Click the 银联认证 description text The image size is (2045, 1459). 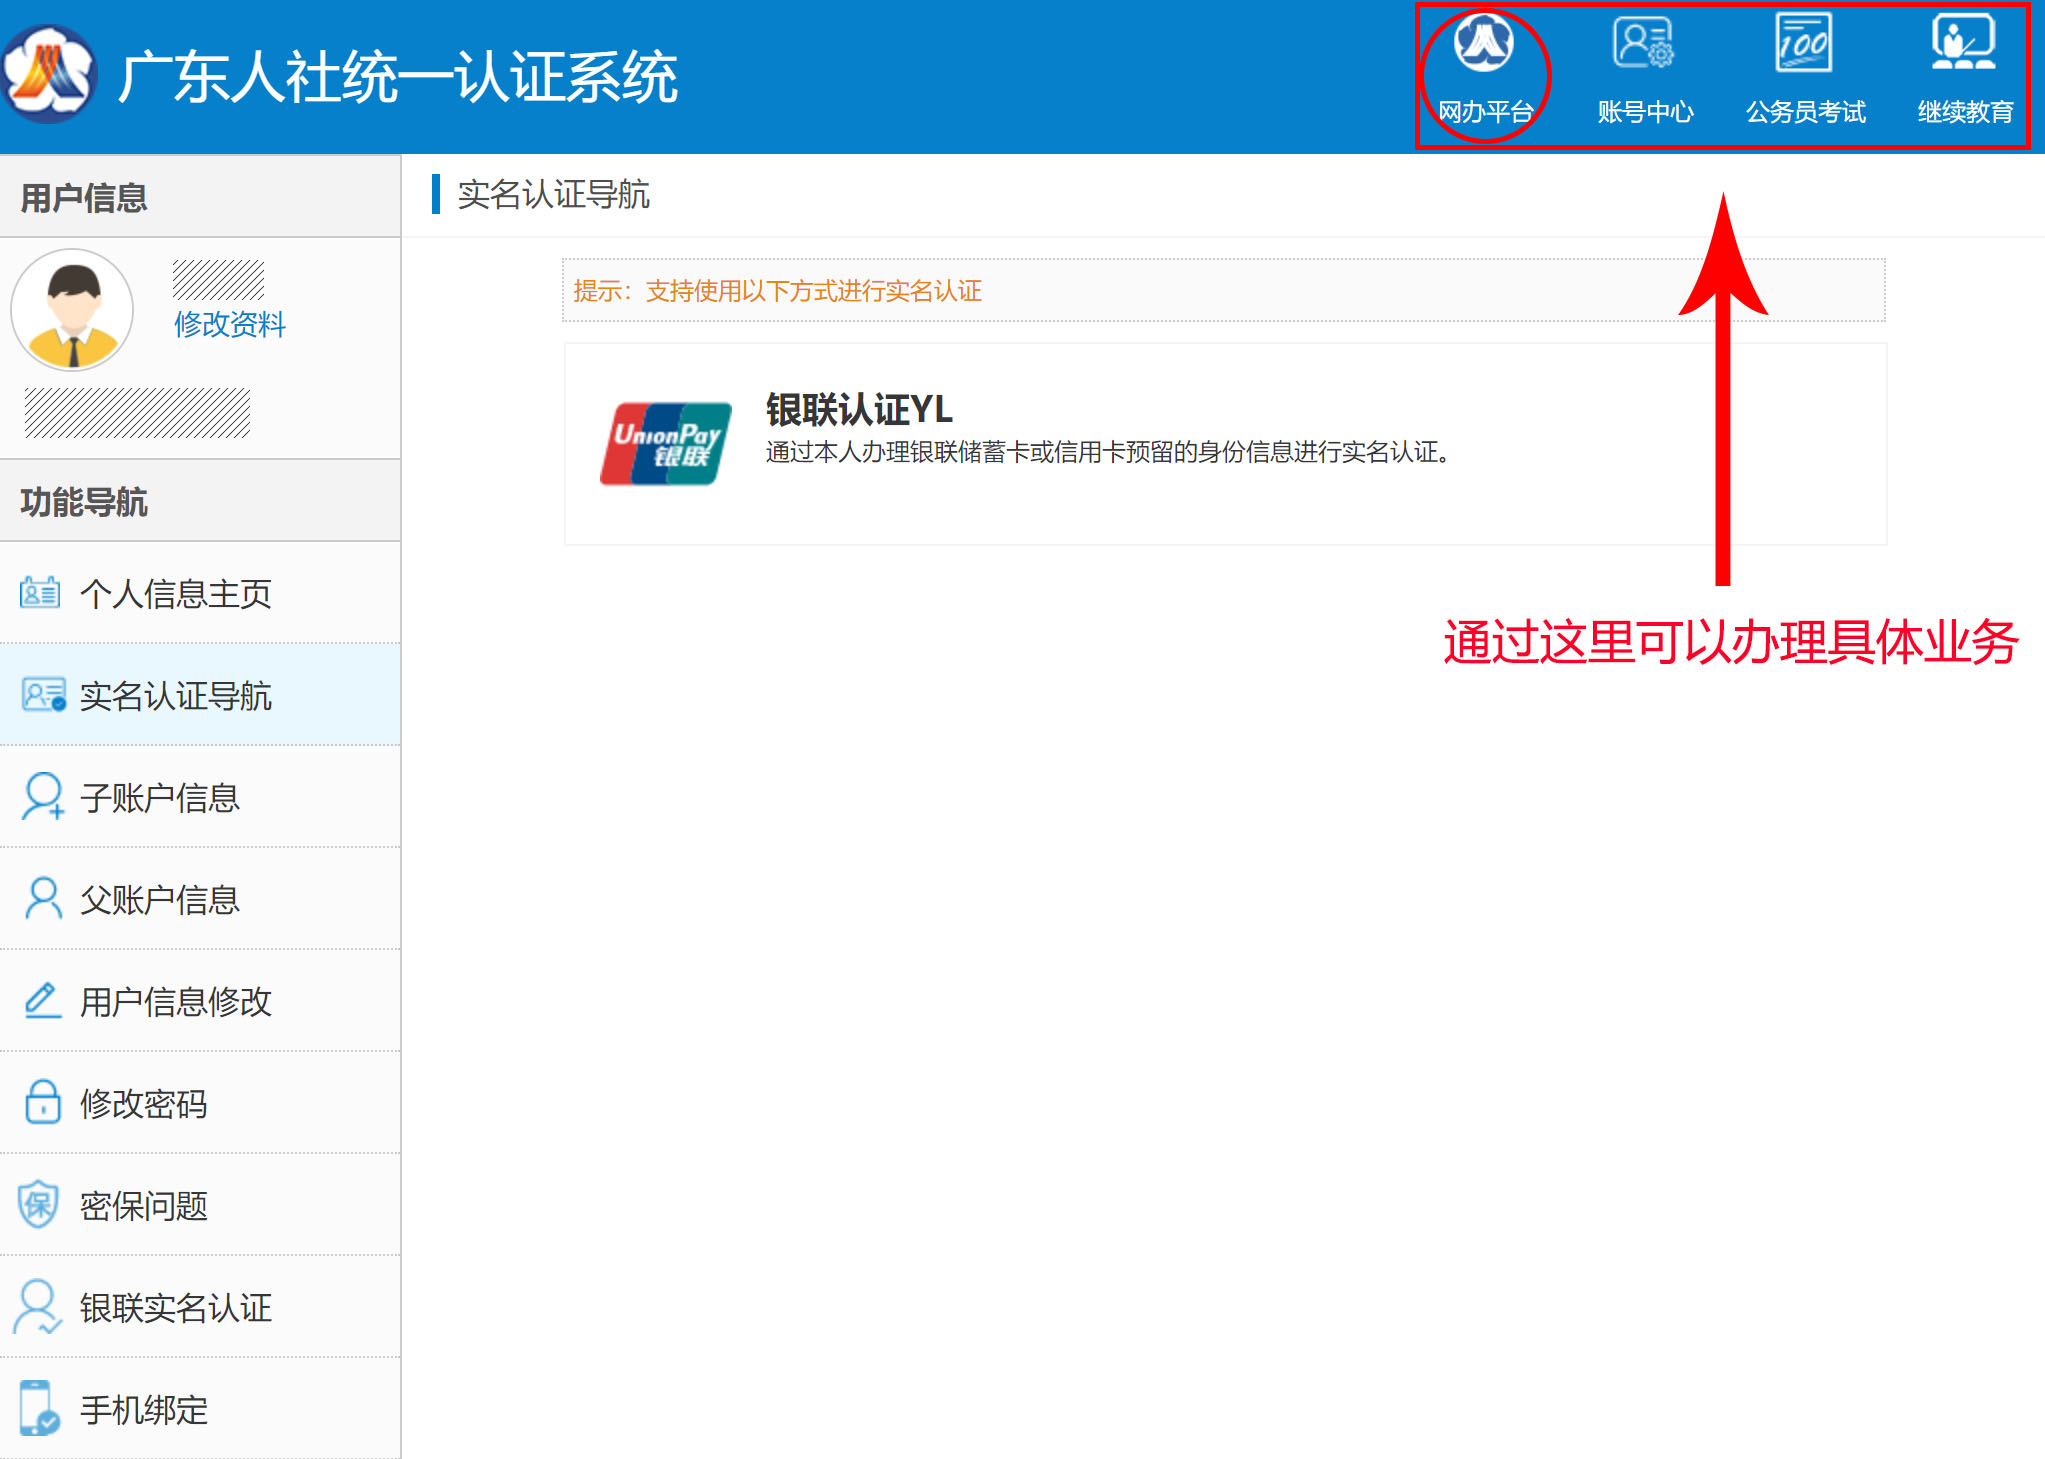pyautogui.click(x=1107, y=453)
